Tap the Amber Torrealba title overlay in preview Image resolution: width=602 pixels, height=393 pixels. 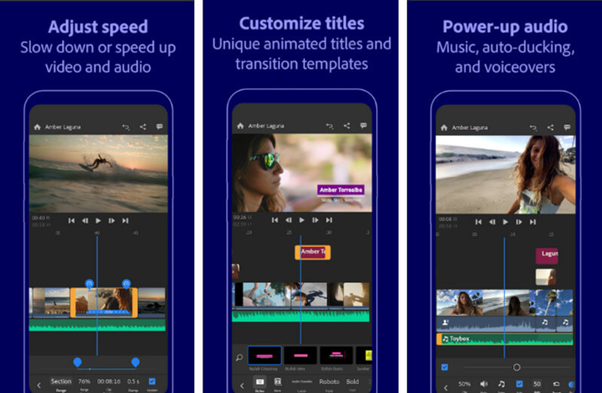[341, 190]
